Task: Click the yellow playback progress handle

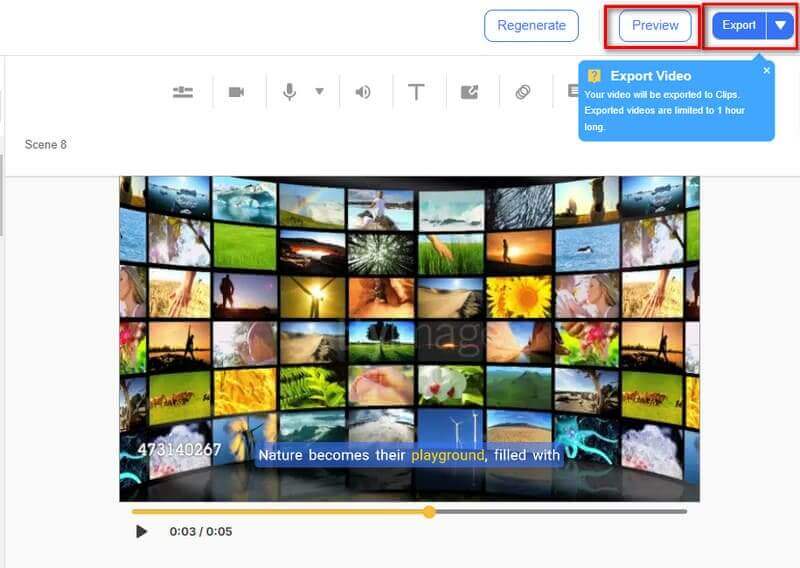Action: pos(429,511)
